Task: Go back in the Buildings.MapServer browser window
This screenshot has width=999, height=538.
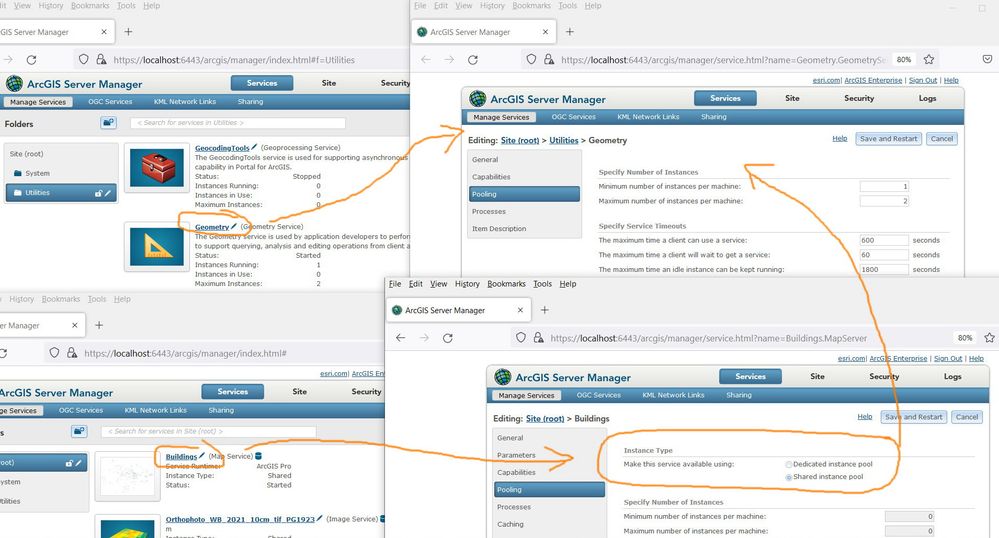Action: pyautogui.click(x=400, y=338)
